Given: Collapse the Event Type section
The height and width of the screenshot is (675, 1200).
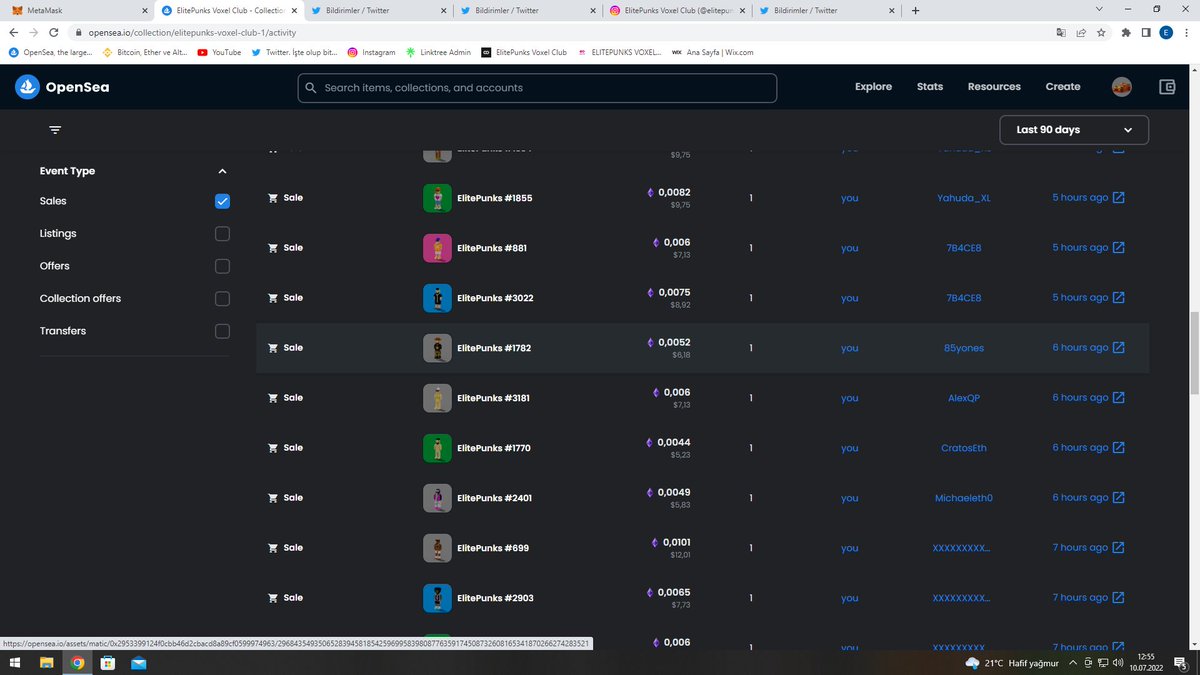Looking at the screenshot, I should pos(222,171).
